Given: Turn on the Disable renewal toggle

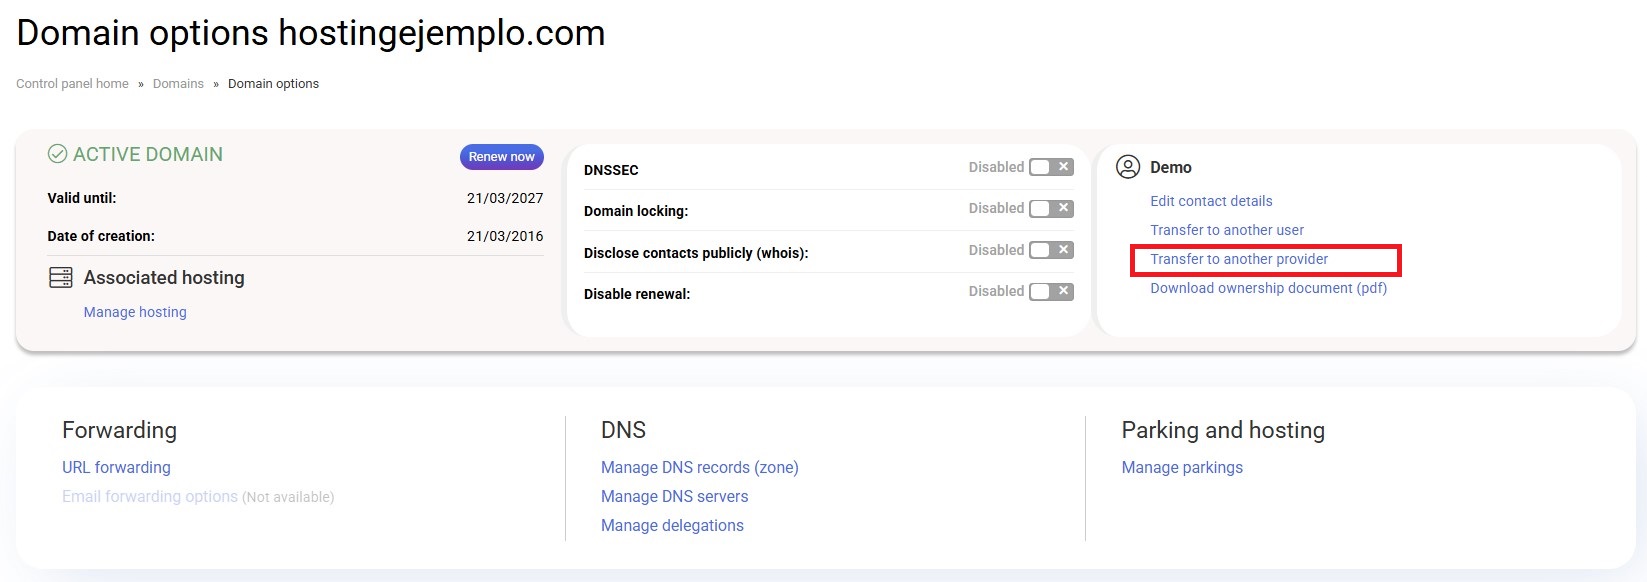Looking at the screenshot, I should pos(1051,291).
